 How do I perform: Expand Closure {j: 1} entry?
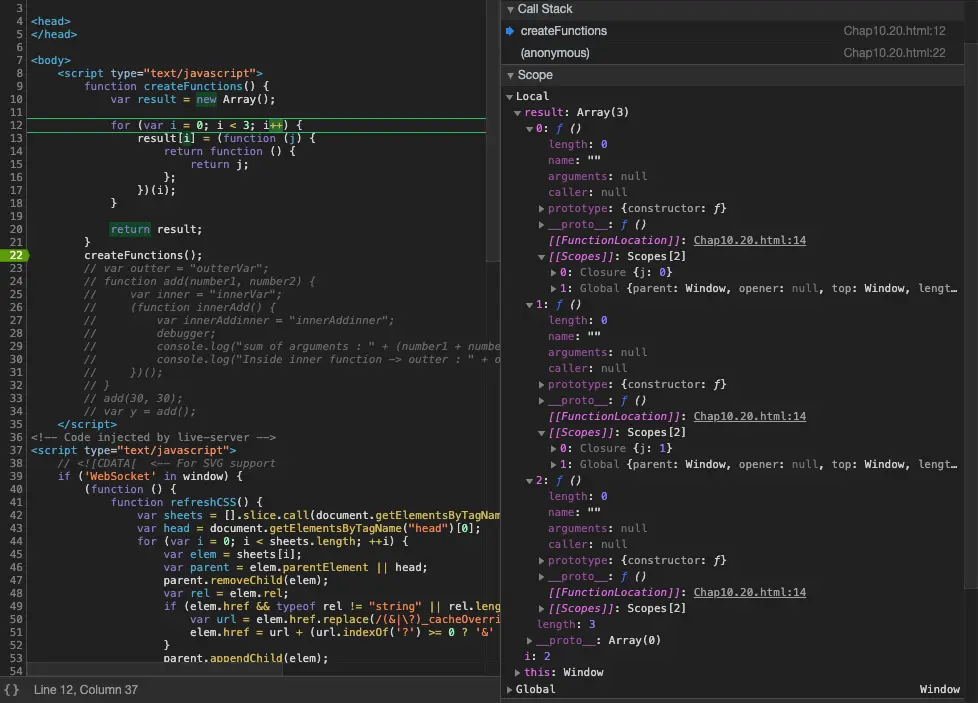click(553, 448)
